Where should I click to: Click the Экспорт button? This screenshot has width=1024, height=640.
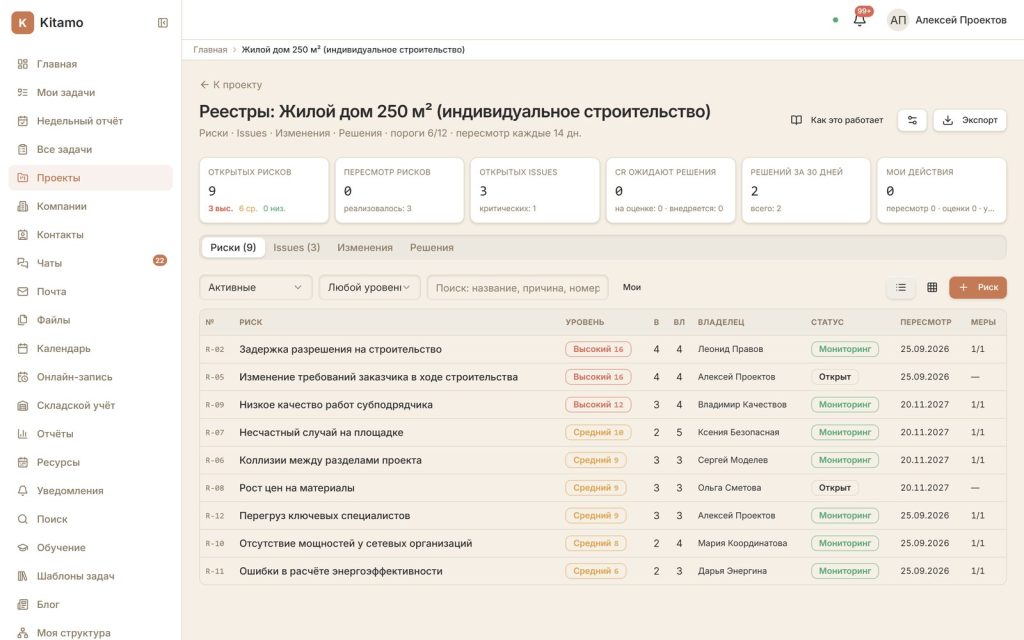click(970, 120)
